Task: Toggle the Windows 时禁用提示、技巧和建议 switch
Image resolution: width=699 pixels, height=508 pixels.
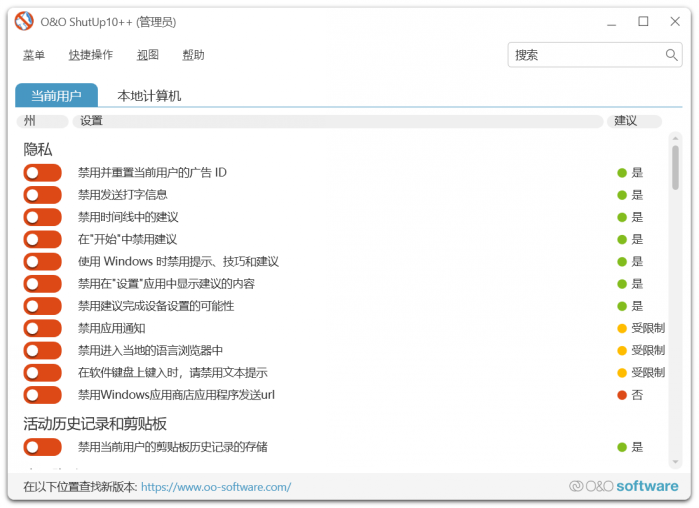Action: coord(42,262)
